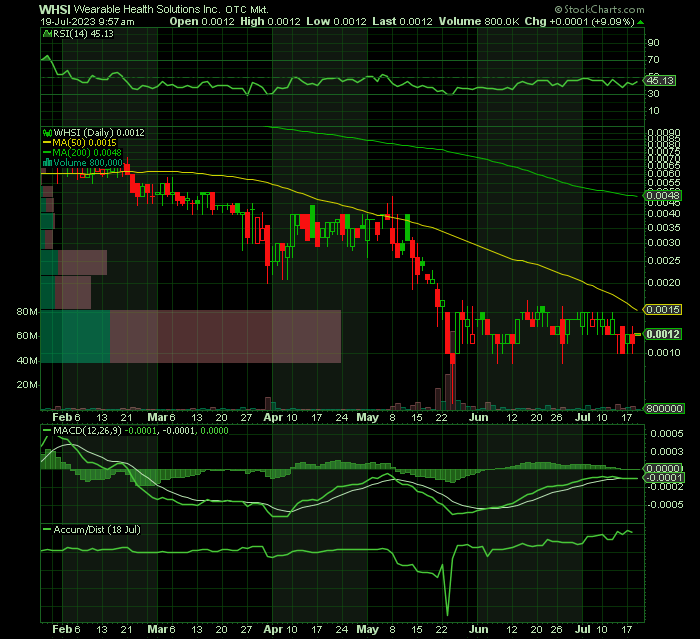Click the 60M volume axis label

click(x=27, y=336)
